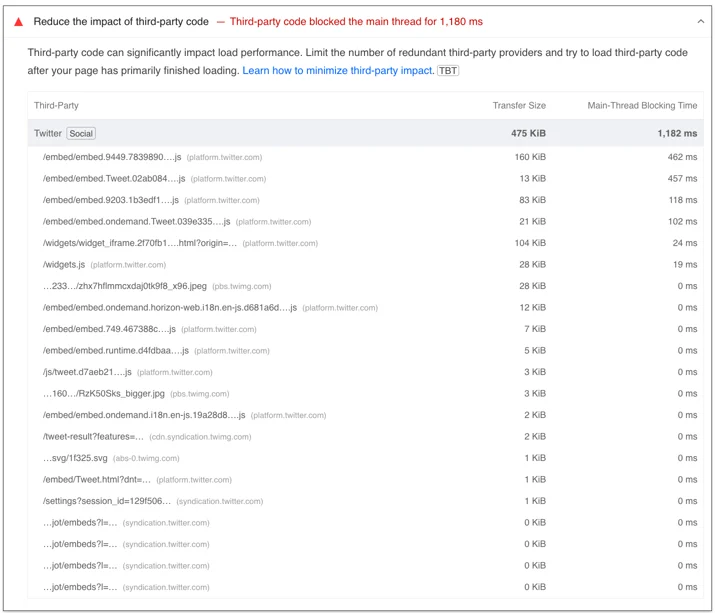Click the 457 ms blocking time value
Screen dimensions: 715x613
(682, 178)
